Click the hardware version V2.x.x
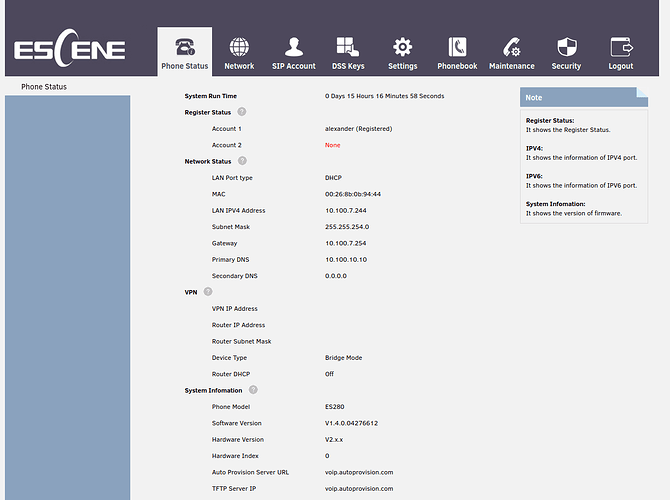The image size is (670, 500). [334, 439]
